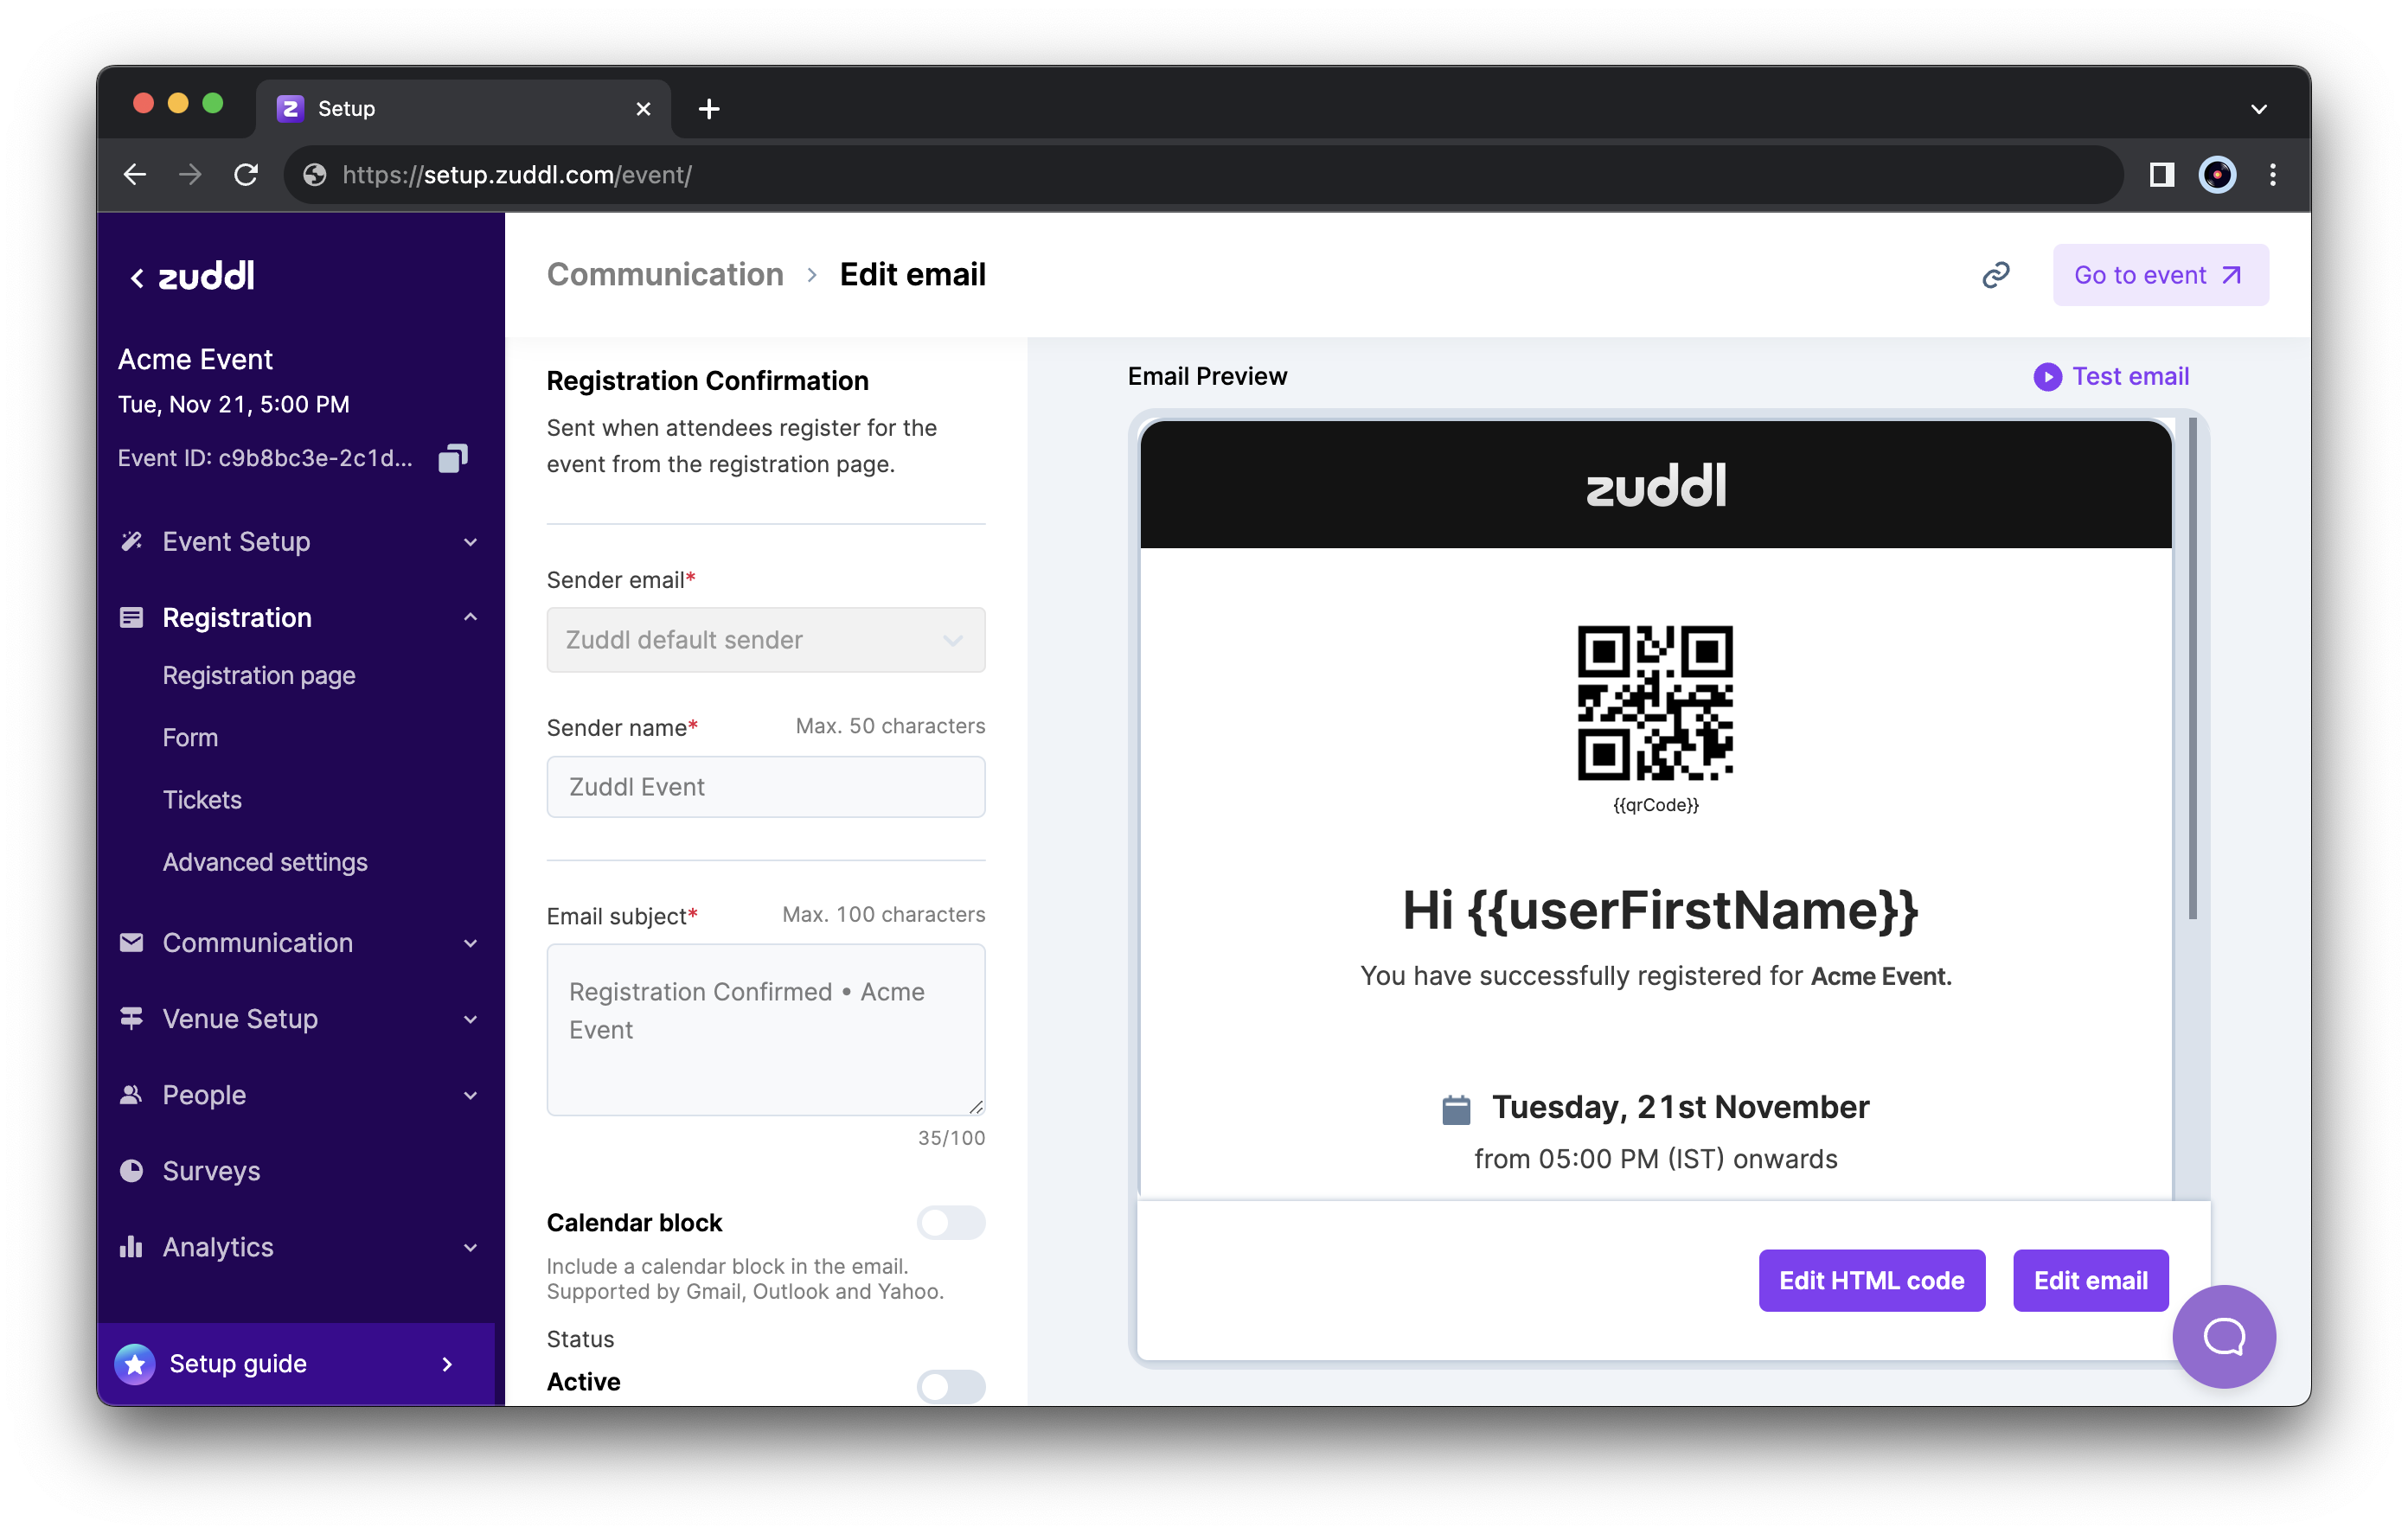
Task: Enable the Calendar block toggle
Action: [x=949, y=1222]
